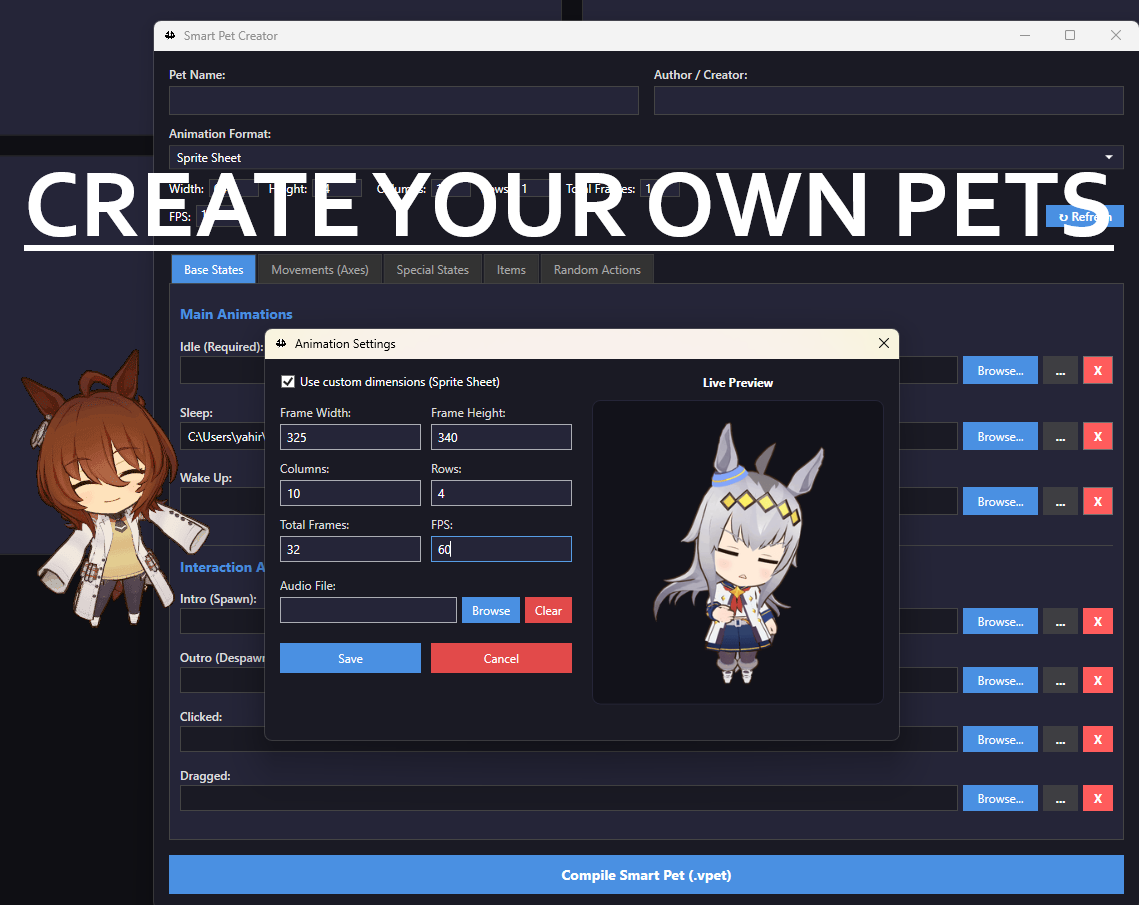The width and height of the screenshot is (1139, 905).
Task: Open settings (...) for the Dragged row
Action: (1061, 798)
